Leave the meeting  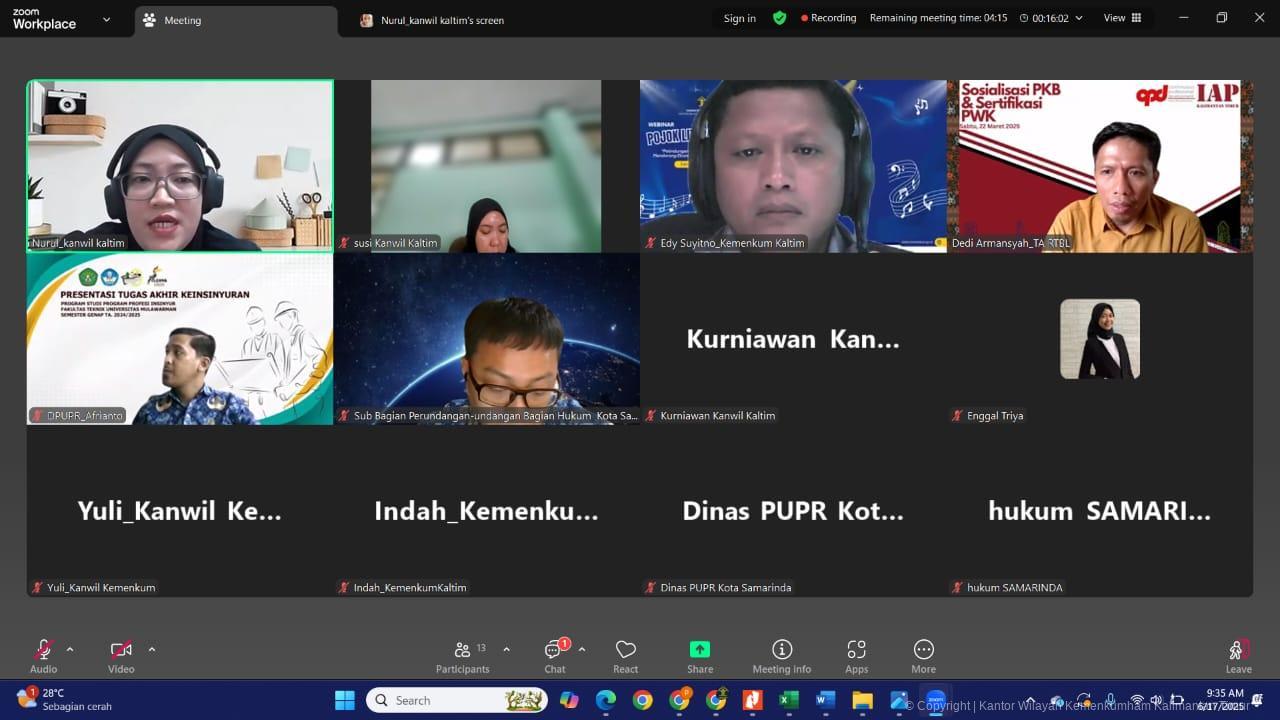coord(1238,656)
